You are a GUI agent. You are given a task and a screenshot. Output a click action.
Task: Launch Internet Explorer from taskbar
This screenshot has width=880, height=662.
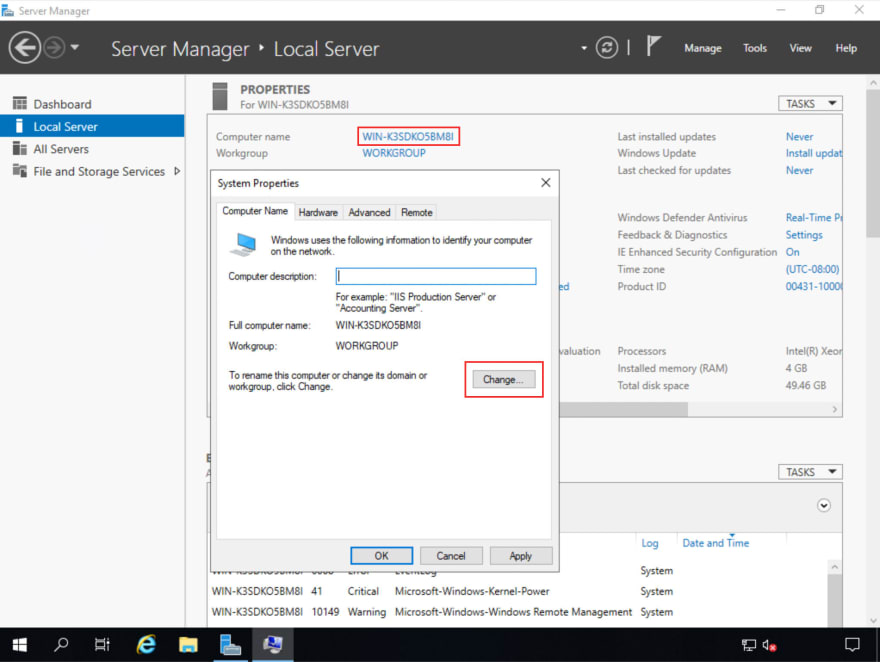click(x=146, y=645)
